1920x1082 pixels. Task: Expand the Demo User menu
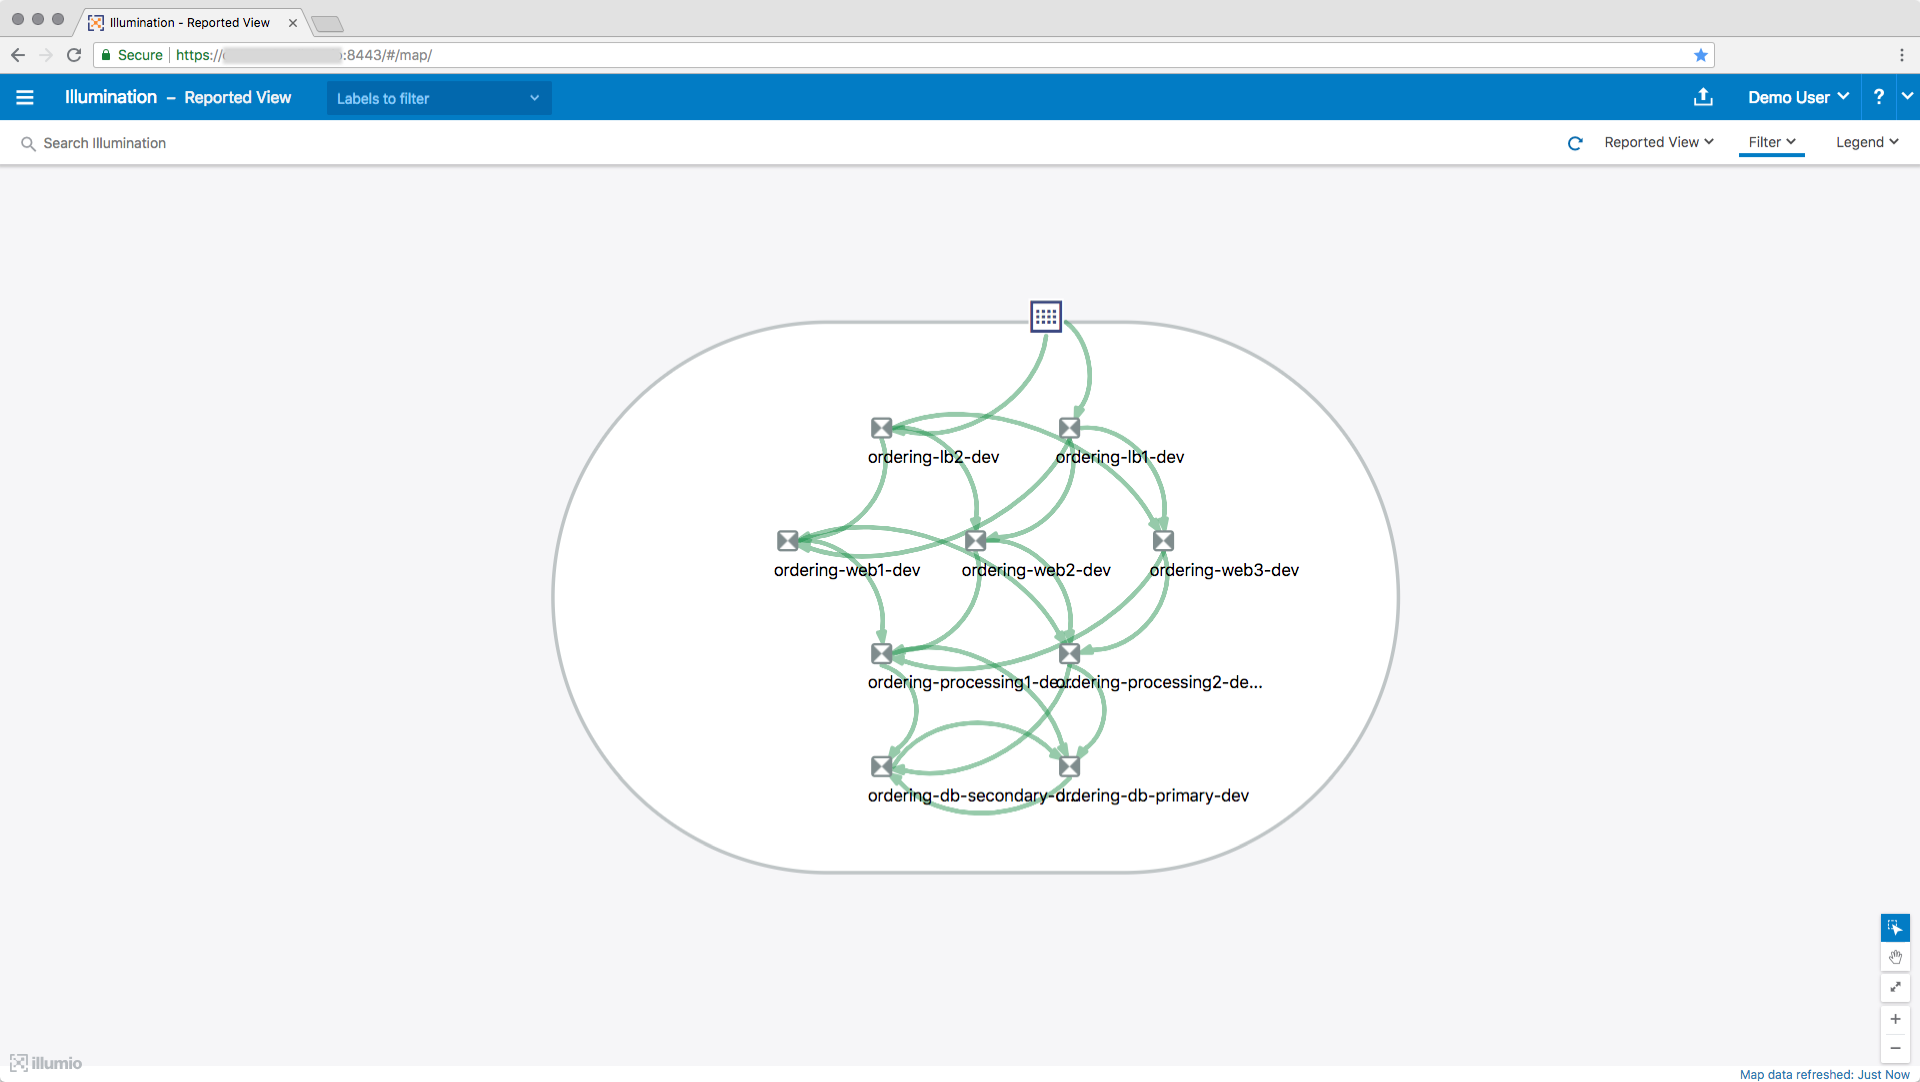tap(1798, 97)
